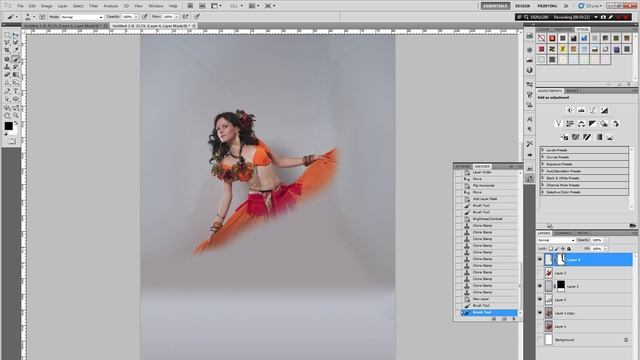Expand Selective Color Presets

click(x=542, y=192)
